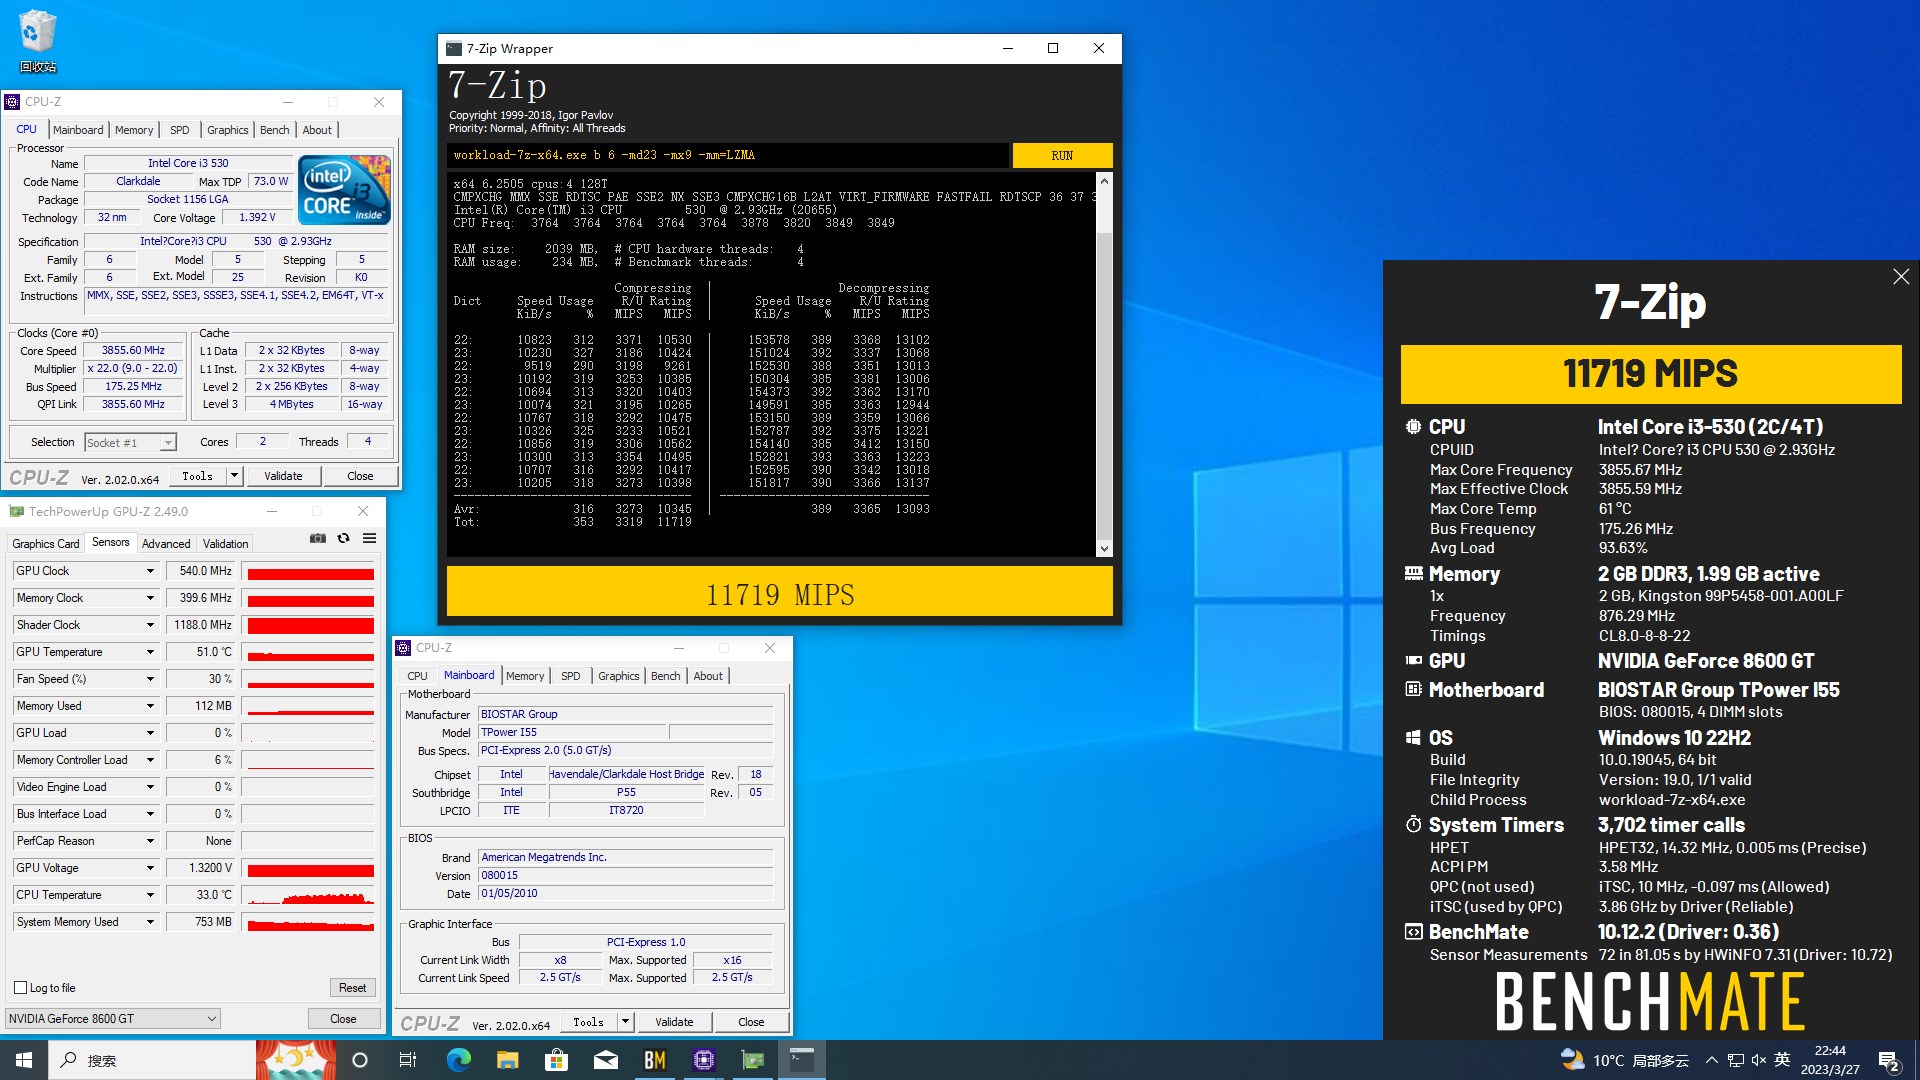Click the 7-Zip command line input field

[728, 155]
